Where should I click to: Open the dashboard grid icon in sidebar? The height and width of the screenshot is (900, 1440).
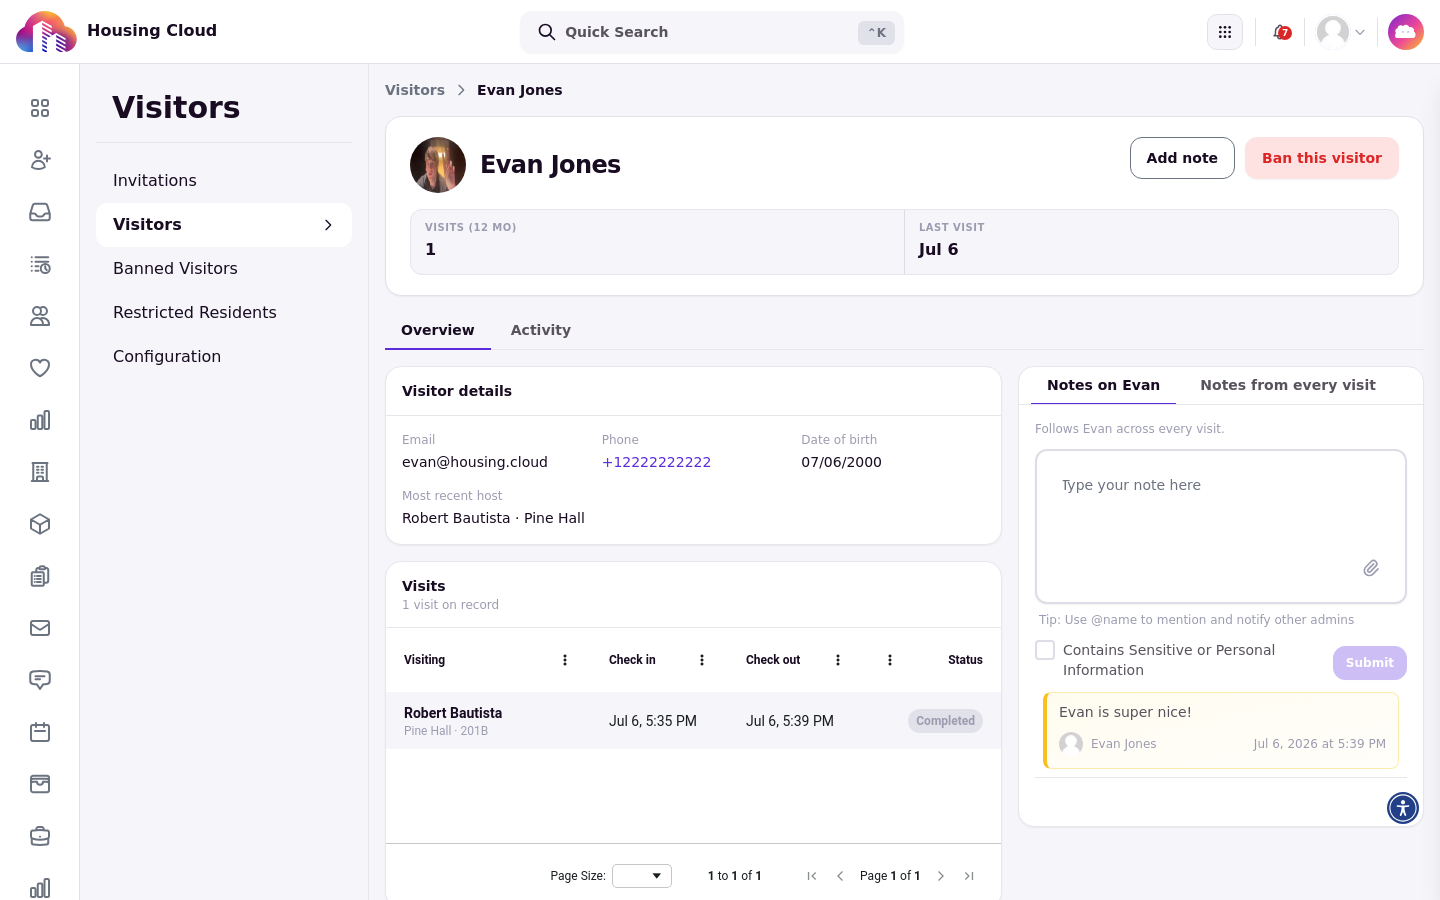click(x=40, y=108)
